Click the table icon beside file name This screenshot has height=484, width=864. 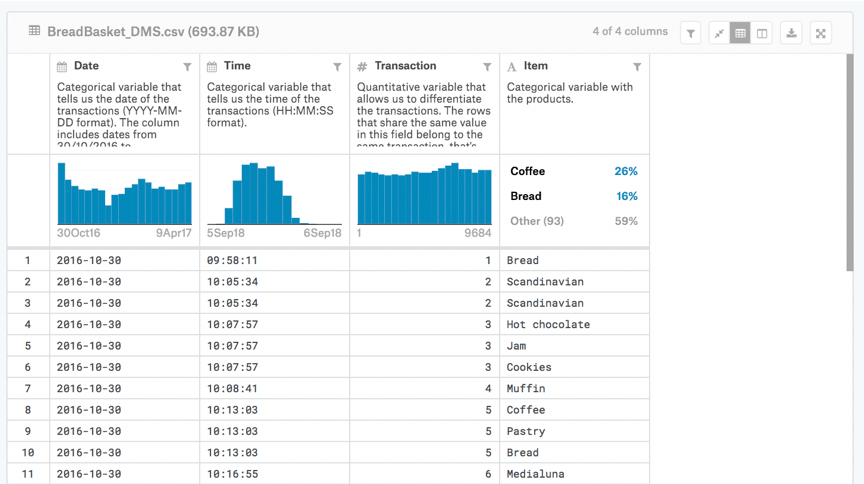34,32
